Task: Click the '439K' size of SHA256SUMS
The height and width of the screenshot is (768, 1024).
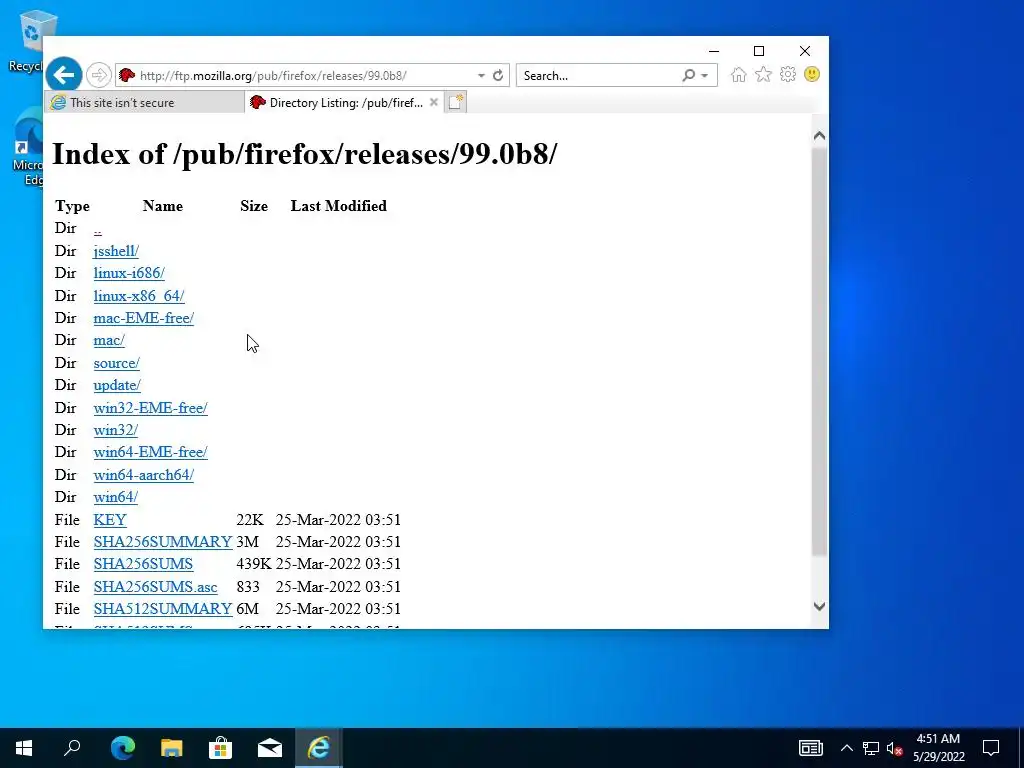Action: [253, 564]
